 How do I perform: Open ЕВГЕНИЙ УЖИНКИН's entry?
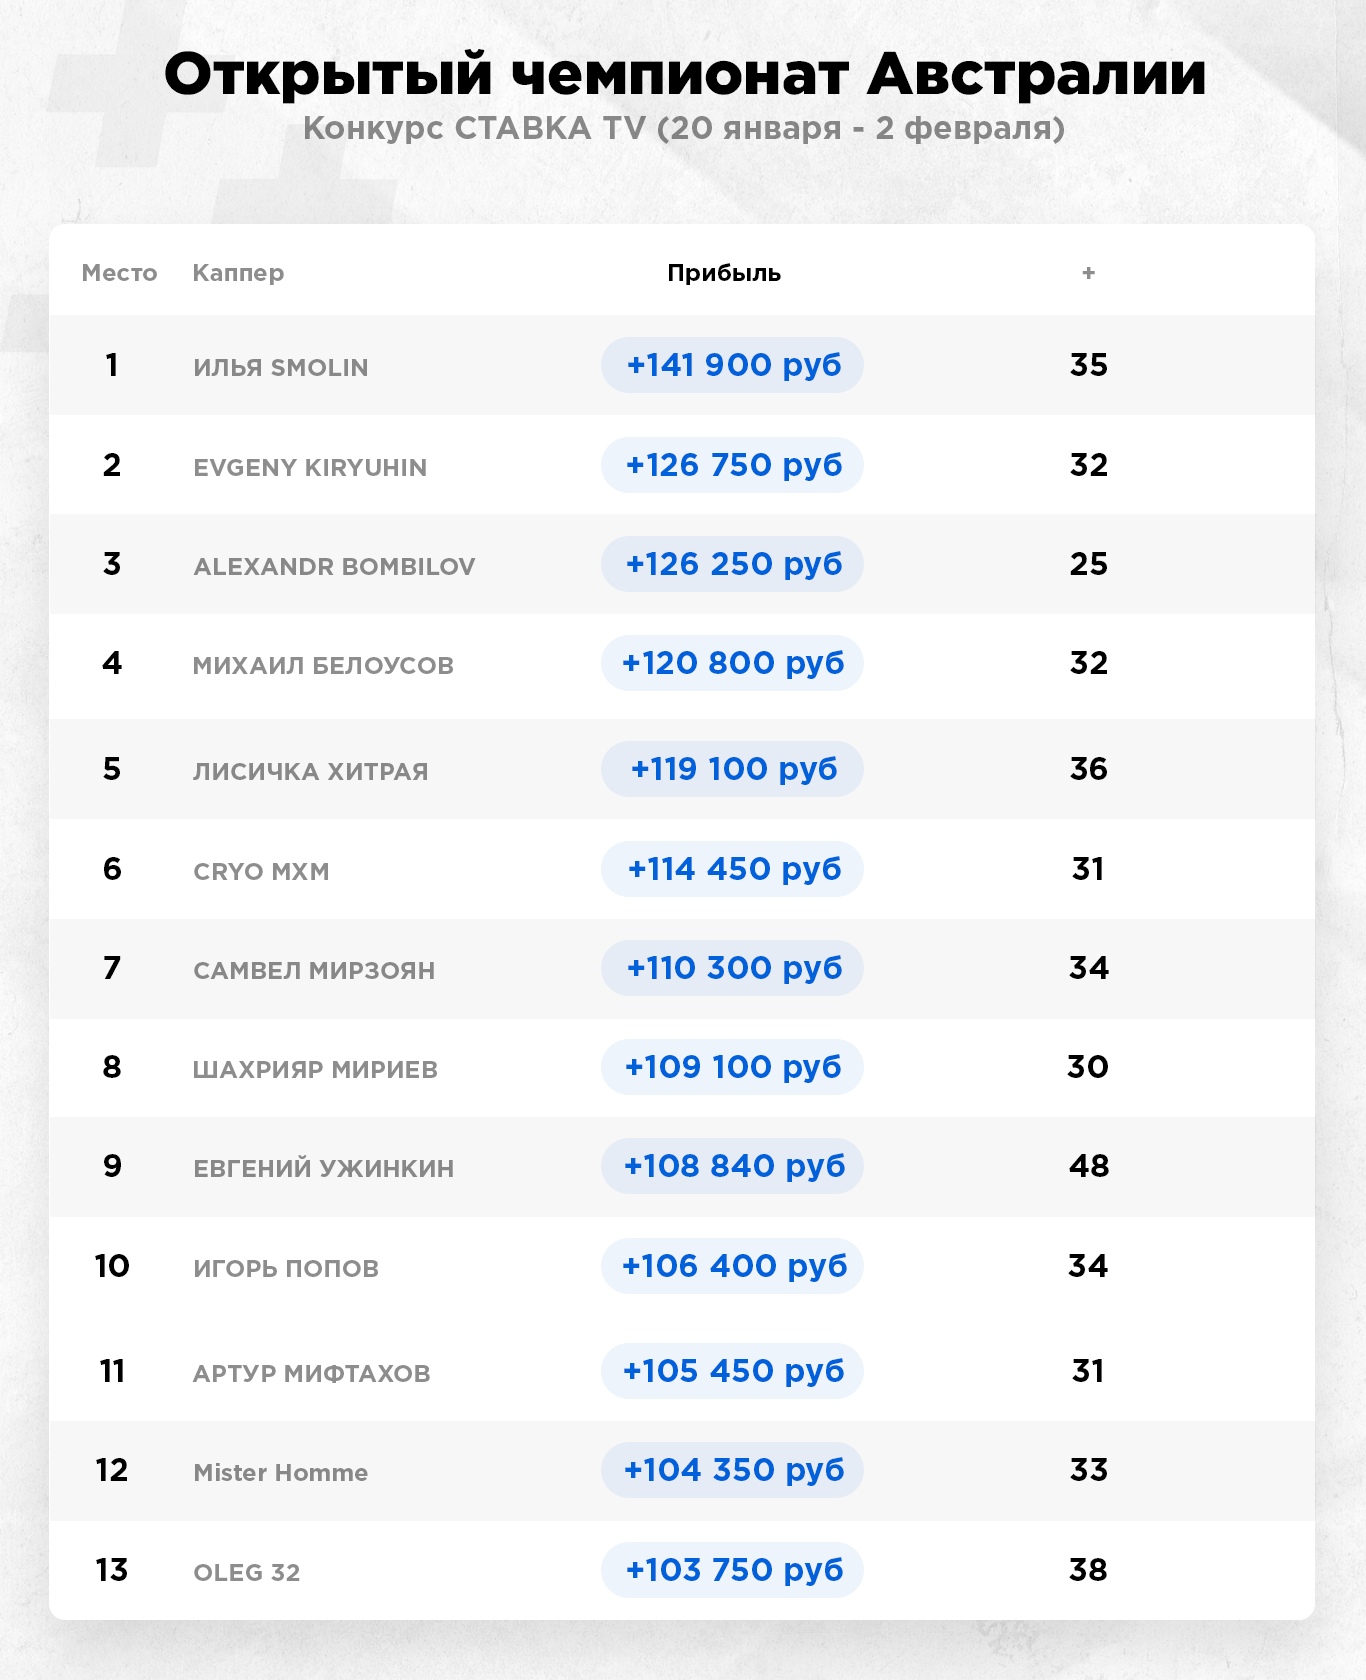323,1168
